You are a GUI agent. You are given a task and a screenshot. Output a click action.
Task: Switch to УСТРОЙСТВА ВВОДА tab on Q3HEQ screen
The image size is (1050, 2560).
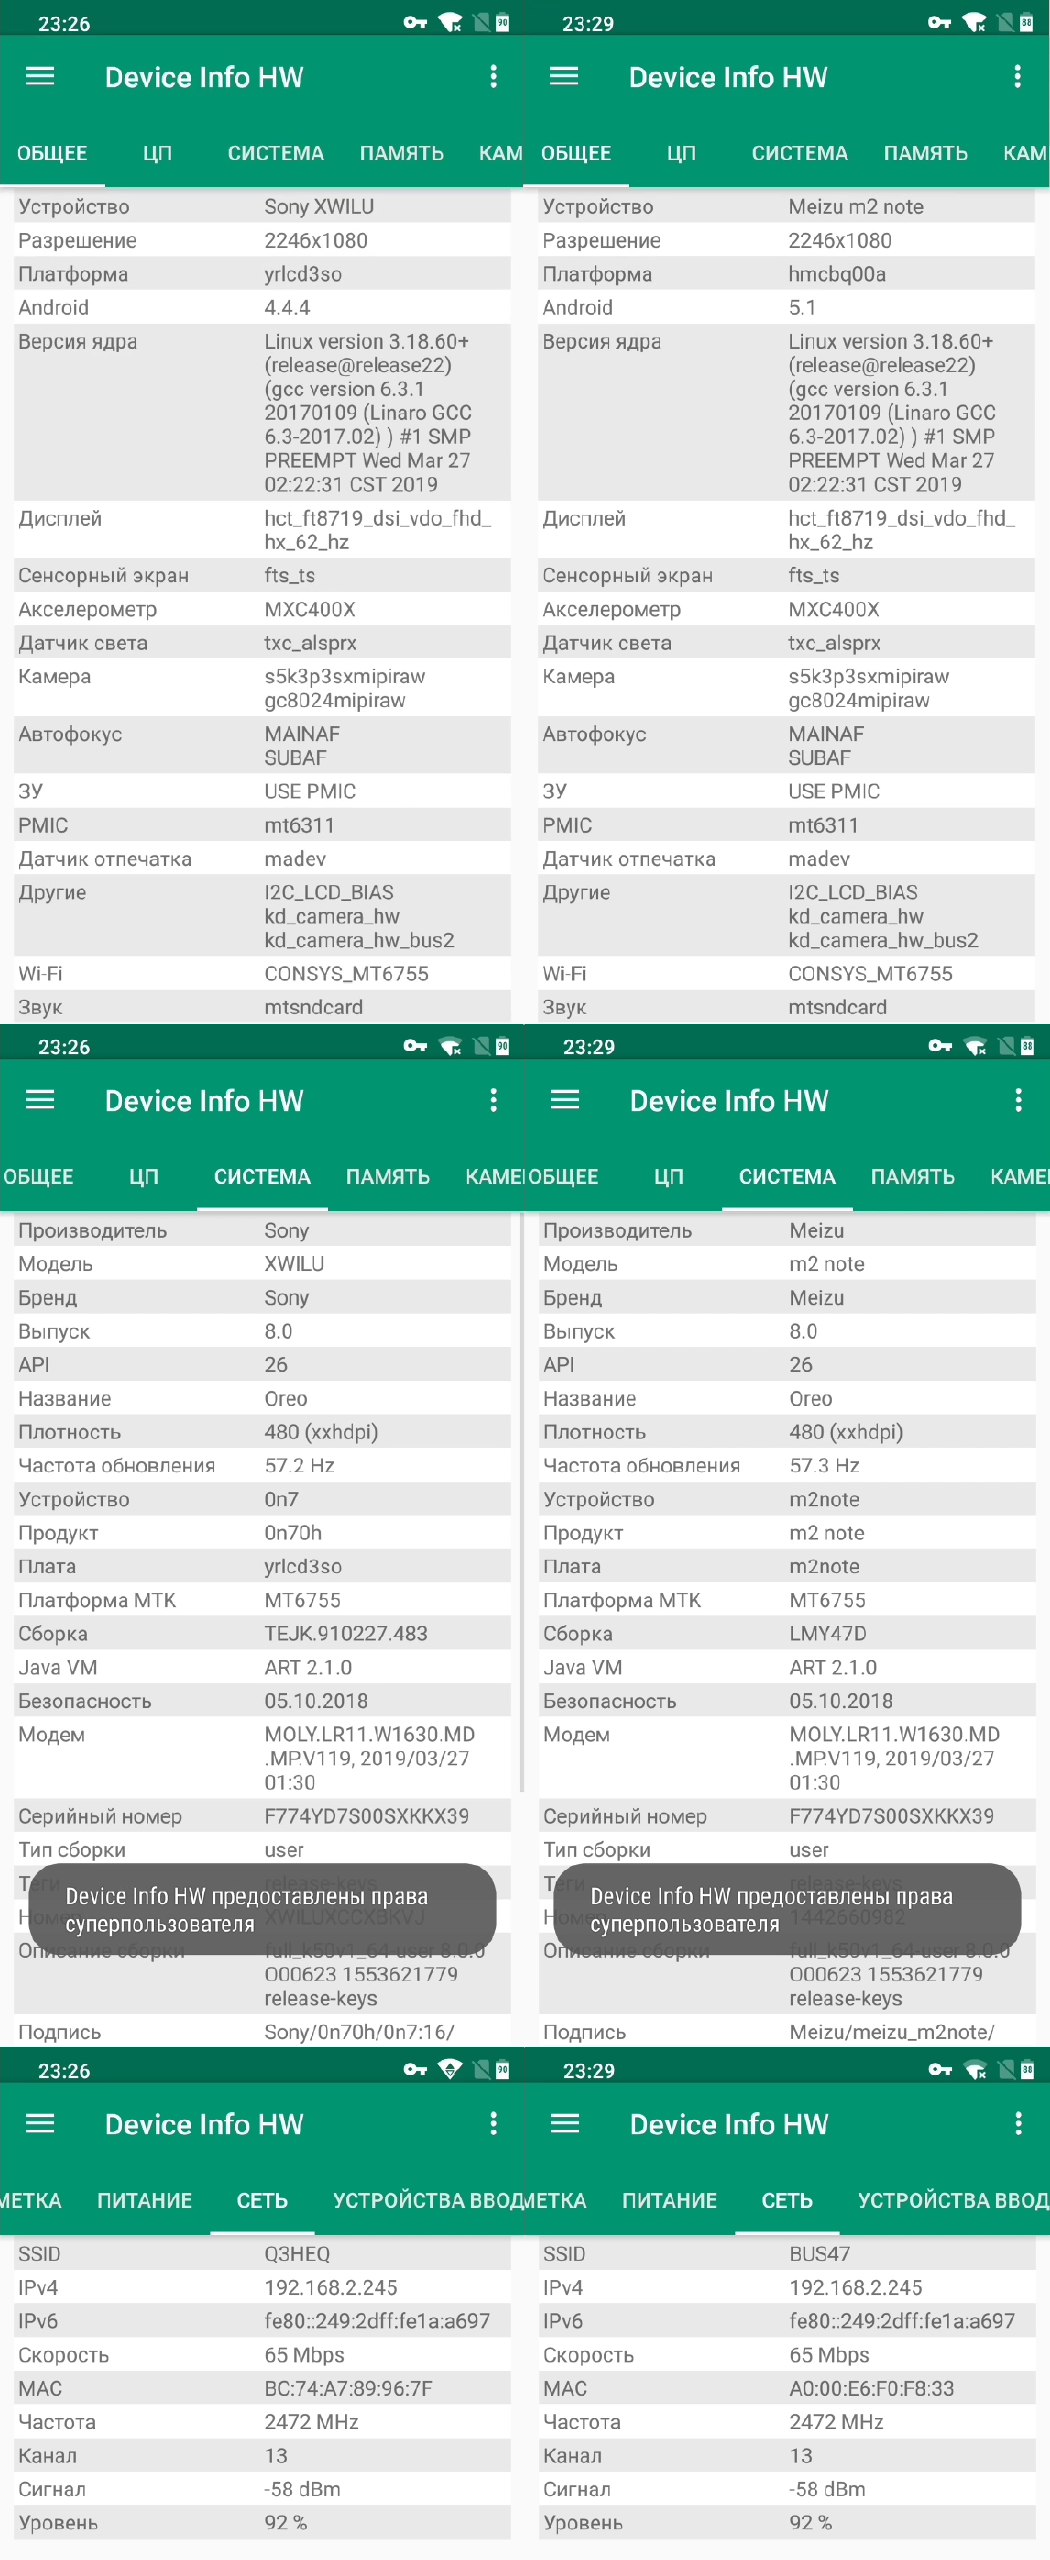click(428, 2200)
